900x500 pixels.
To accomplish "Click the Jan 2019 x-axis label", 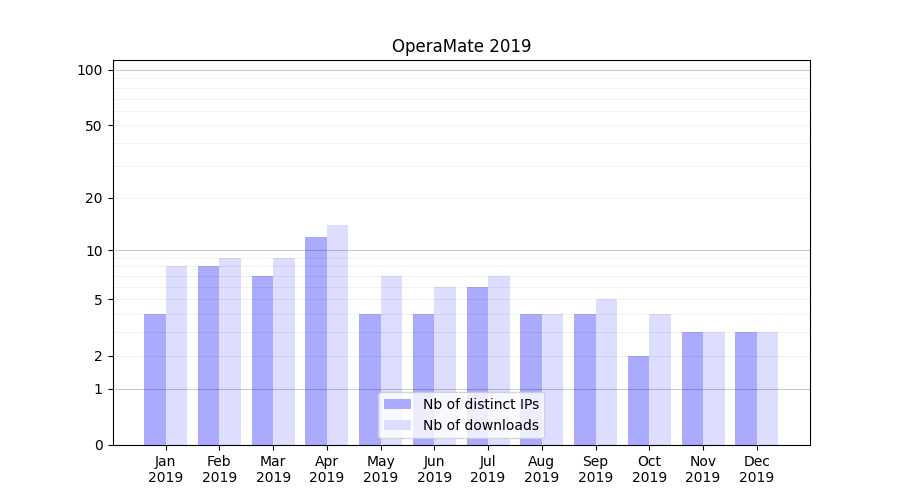I will click(166, 469).
